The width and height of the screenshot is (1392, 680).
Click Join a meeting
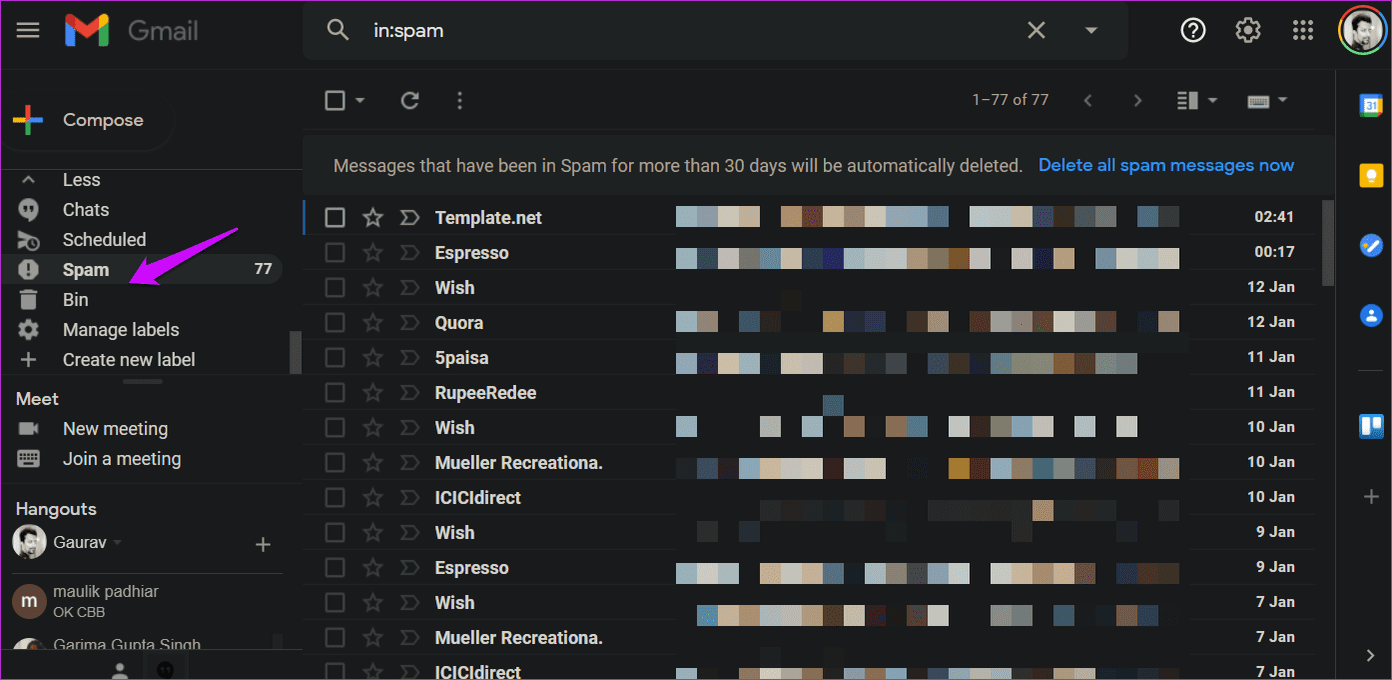point(122,459)
